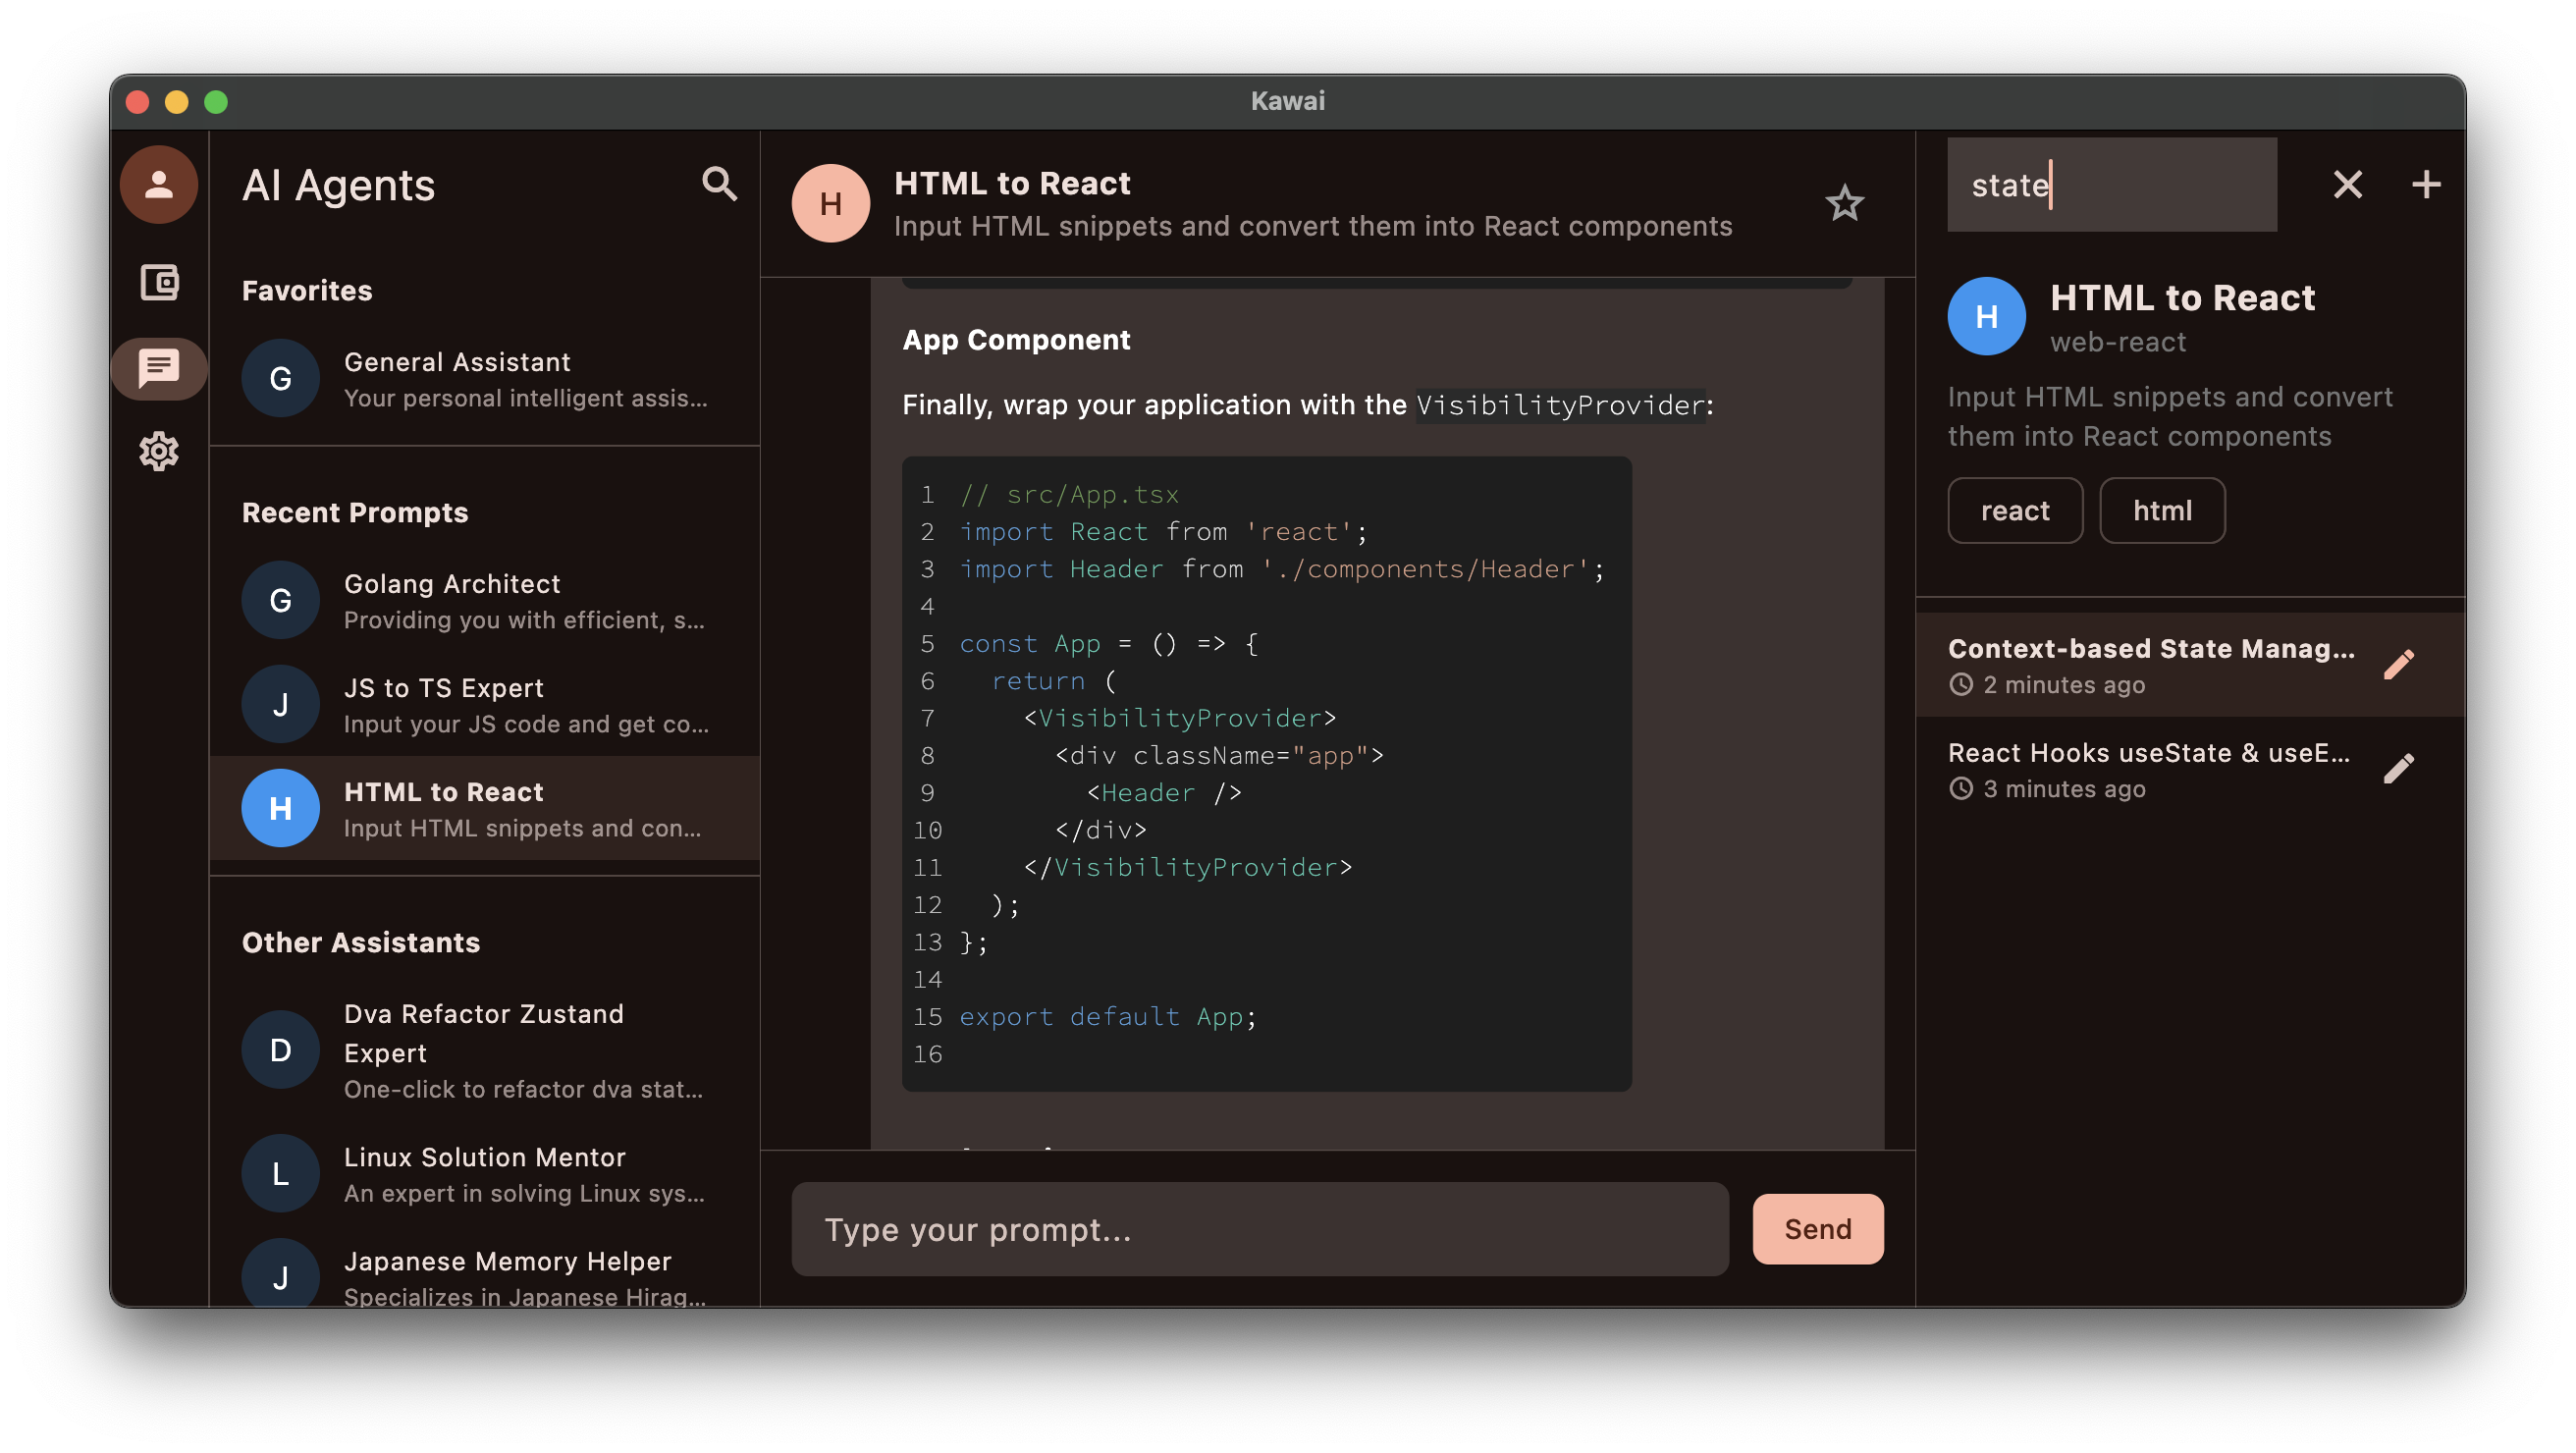The image size is (2576, 1453).
Task: Toggle favorite star for HTML to React
Action: [x=1844, y=204]
